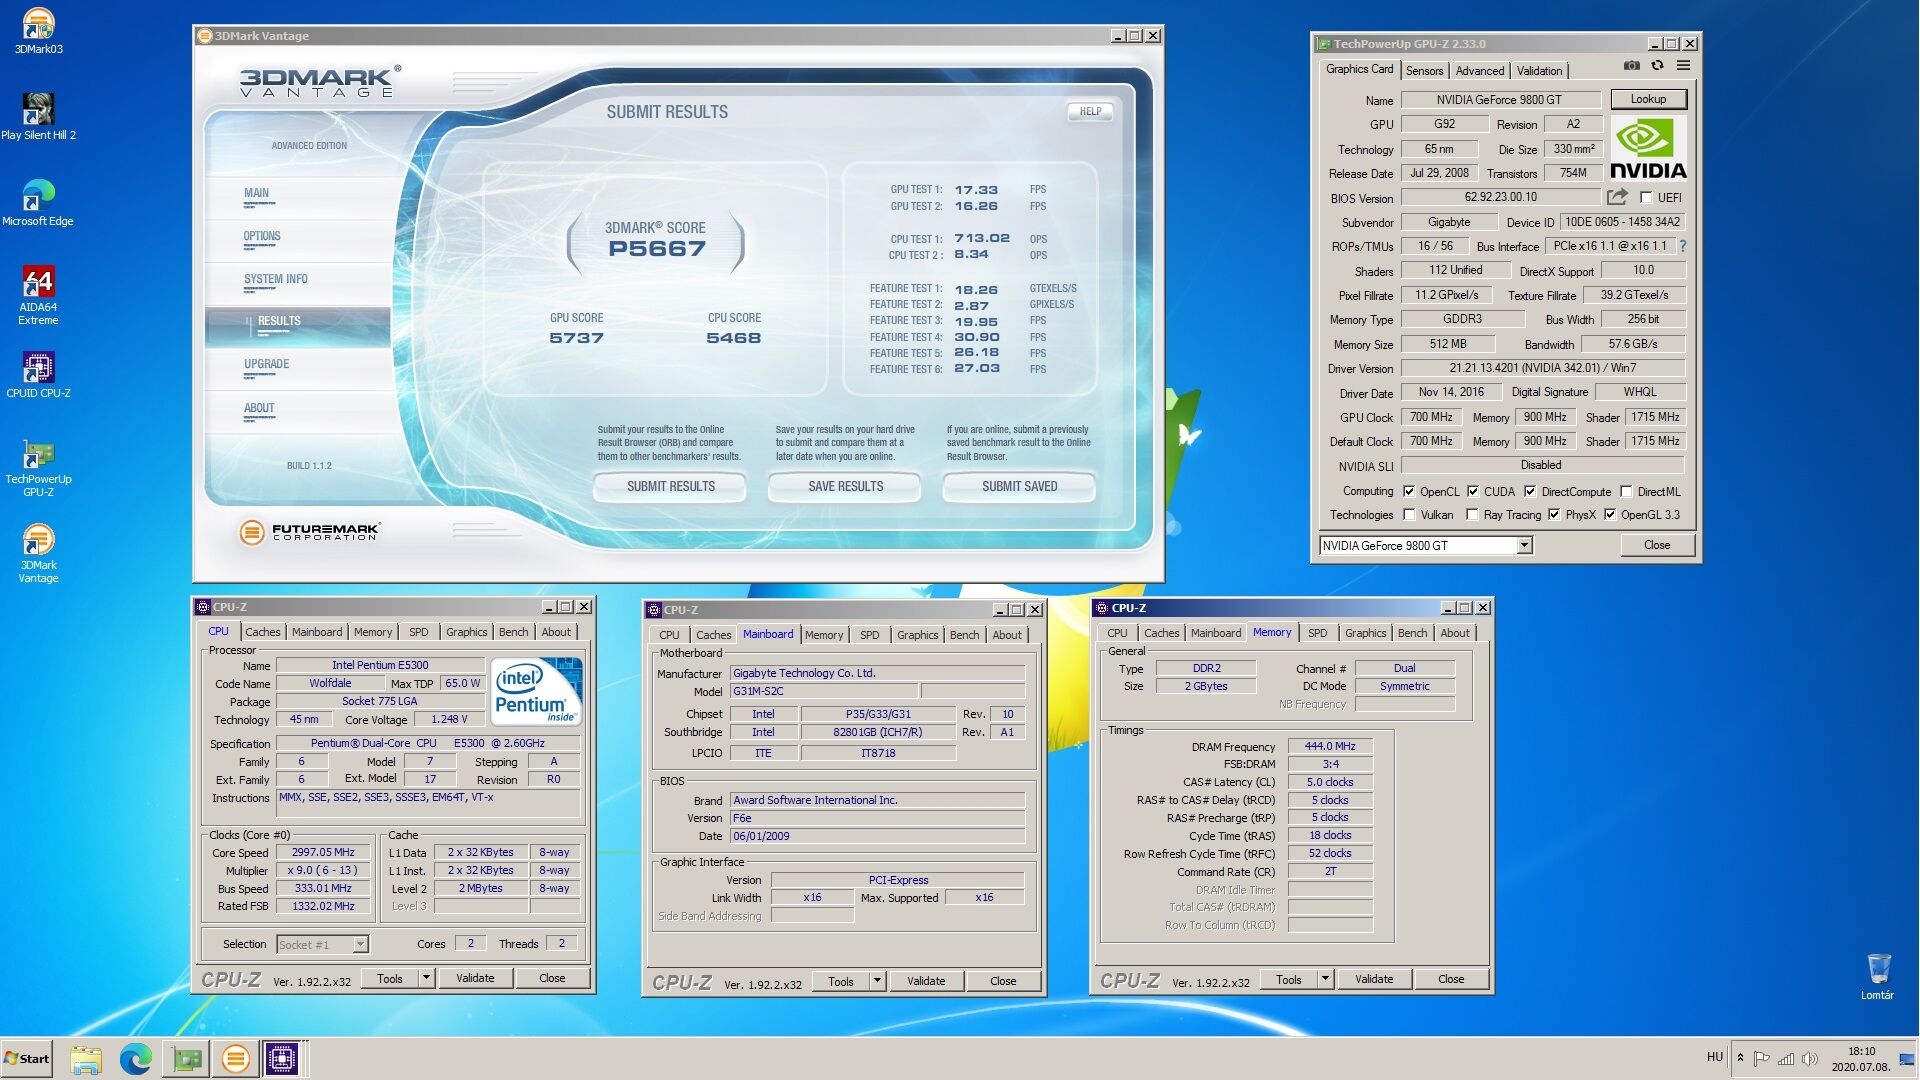Toggle the UEFI checkbox in GPU-Z
The height and width of the screenshot is (1080, 1920).
pyautogui.click(x=1646, y=198)
